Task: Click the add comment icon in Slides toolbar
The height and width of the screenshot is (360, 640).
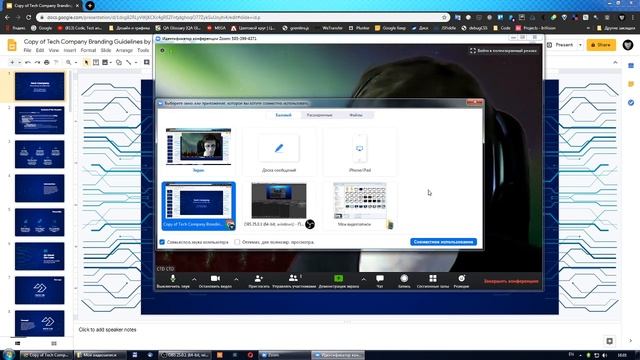Action: tap(147, 62)
